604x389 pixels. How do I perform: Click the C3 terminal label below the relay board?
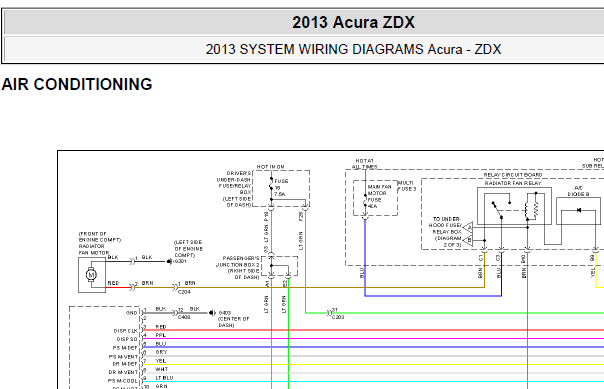498,258
